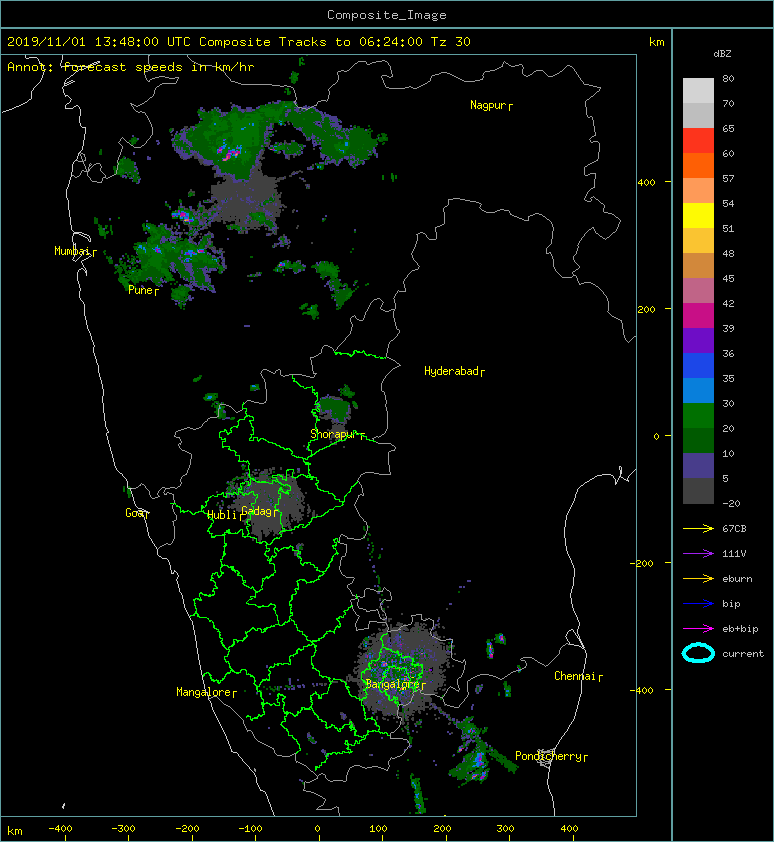The width and height of the screenshot is (774, 842).
Task: Click the 'eb+bip' legend label
Action: [x=740, y=629]
